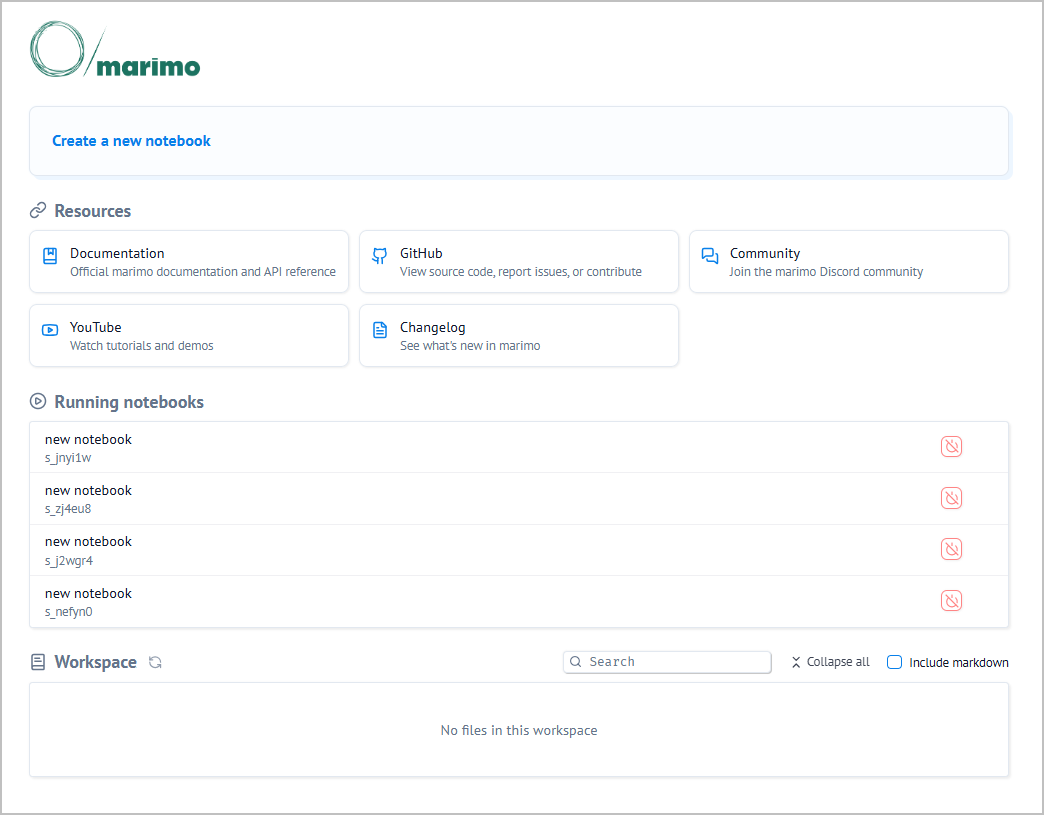Click the Changelog document icon
The height and width of the screenshot is (815, 1044).
point(380,330)
